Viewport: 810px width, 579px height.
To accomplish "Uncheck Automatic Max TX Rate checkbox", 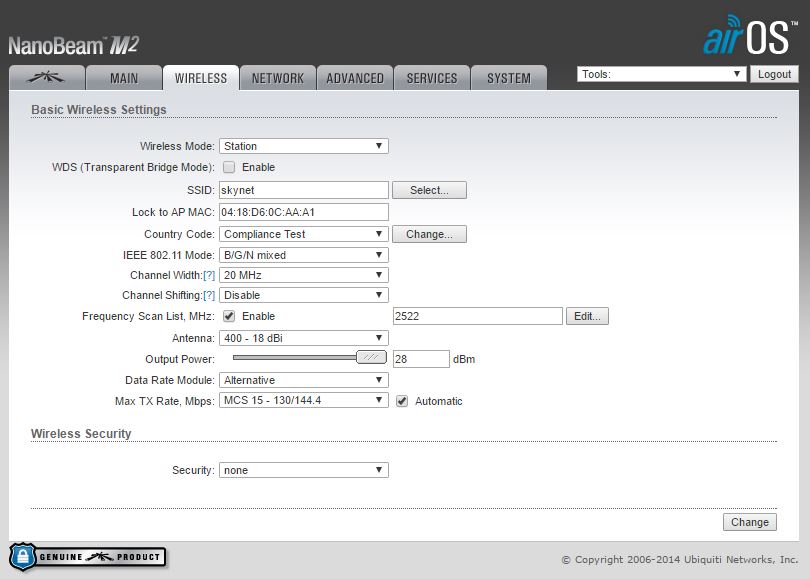I will click(402, 401).
